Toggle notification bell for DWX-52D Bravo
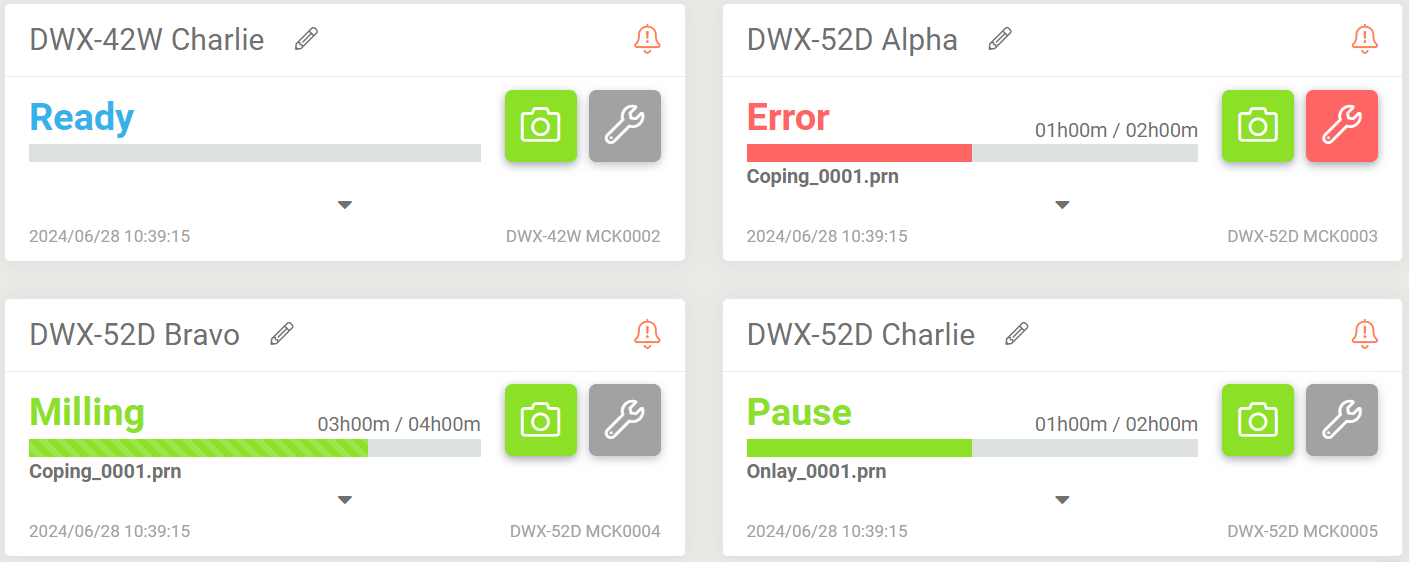This screenshot has width=1409, height=562. pos(647,333)
